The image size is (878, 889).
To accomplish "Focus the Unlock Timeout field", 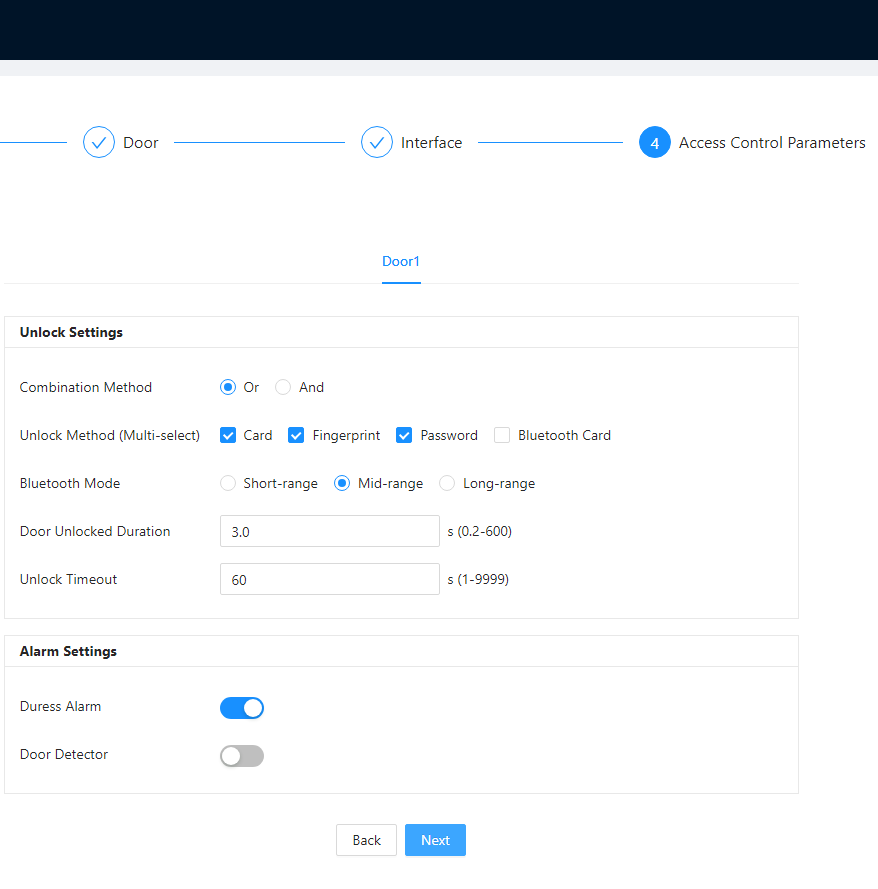I will (330, 579).
